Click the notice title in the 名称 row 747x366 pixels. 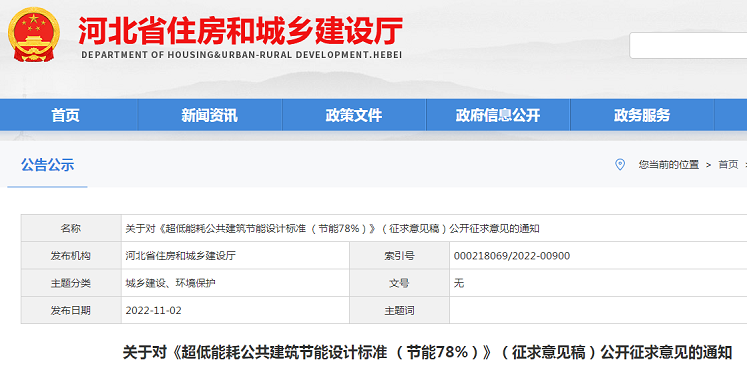pos(333,229)
